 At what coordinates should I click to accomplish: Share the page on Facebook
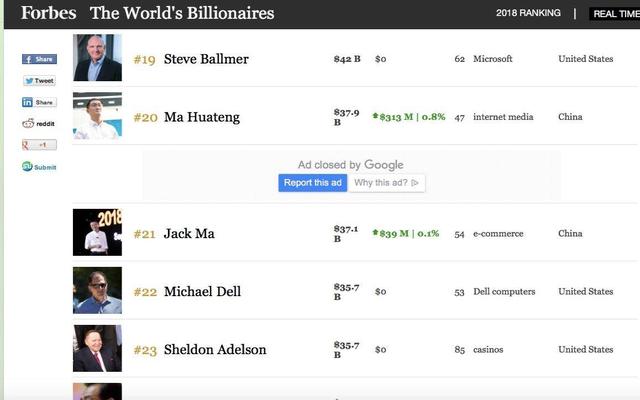tap(39, 59)
